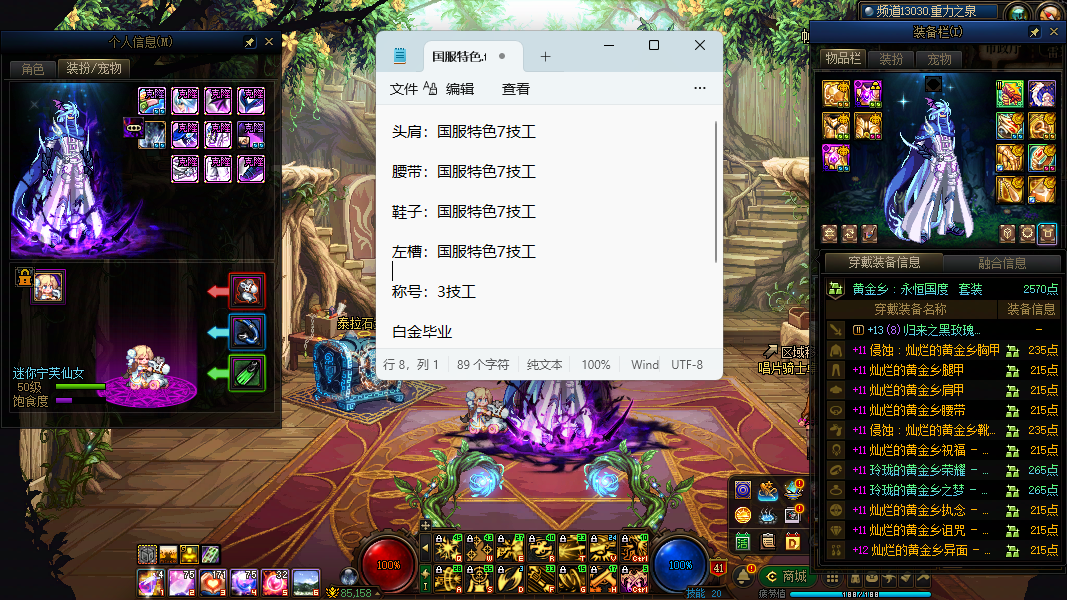Add a new Notepad tab
1067x600 pixels.
[x=545, y=57]
